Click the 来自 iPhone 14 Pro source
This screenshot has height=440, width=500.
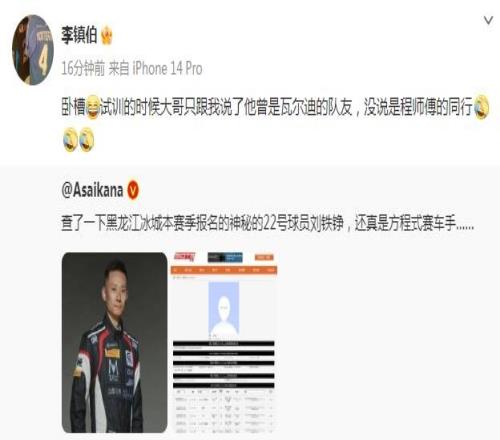click(155, 68)
